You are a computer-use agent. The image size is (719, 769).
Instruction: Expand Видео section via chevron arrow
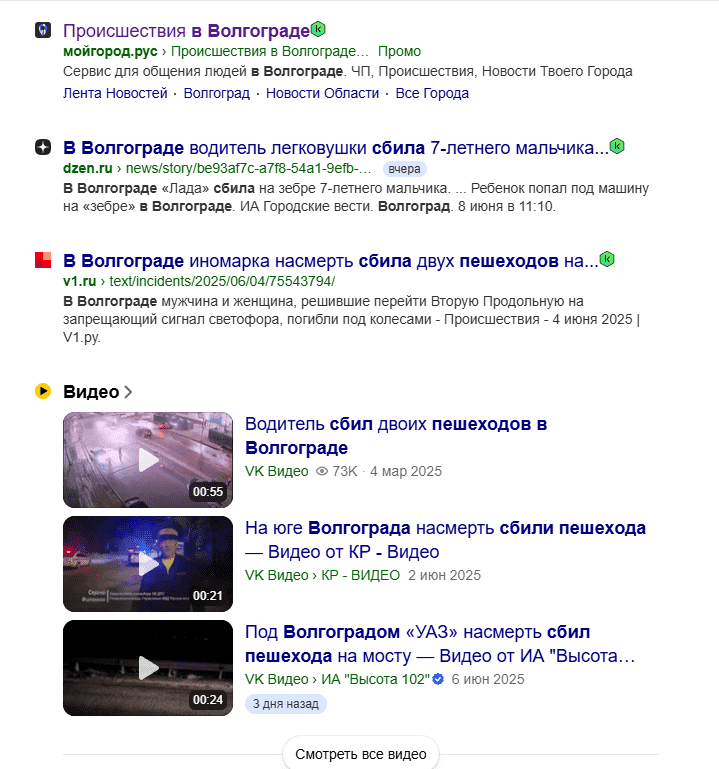[x=128, y=392]
